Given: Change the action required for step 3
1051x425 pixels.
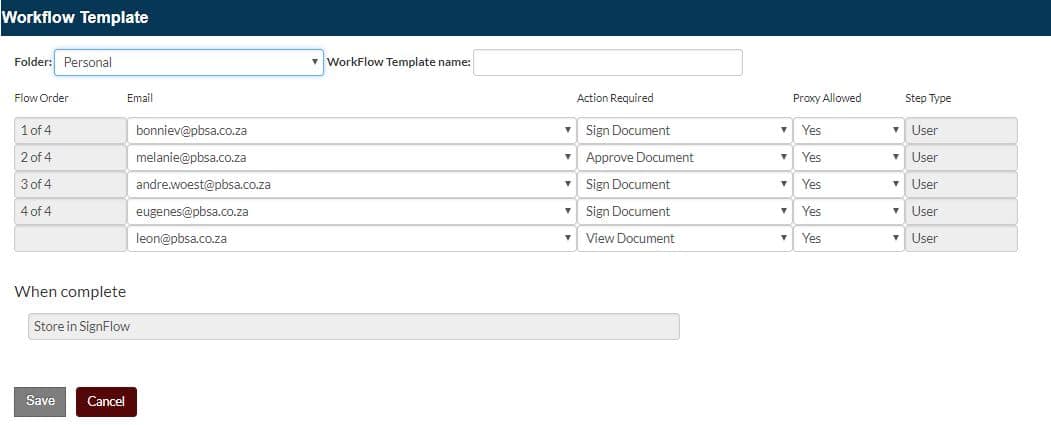Looking at the screenshot, I should click(684, 184).
